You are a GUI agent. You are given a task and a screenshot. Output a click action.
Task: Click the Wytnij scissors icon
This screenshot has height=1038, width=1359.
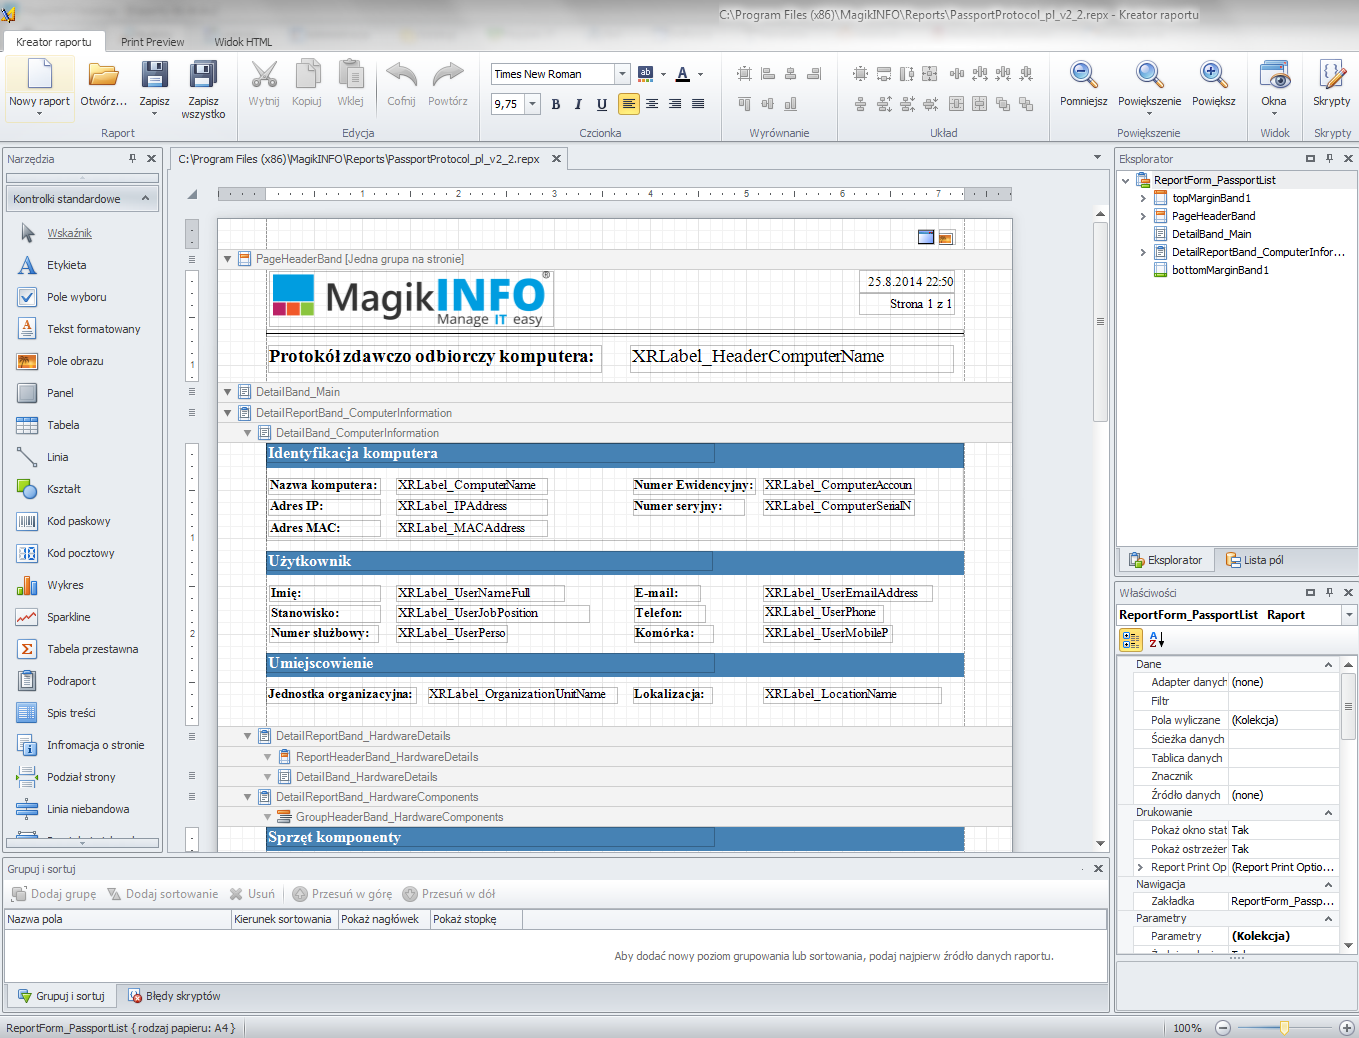(x=264, y=75)
